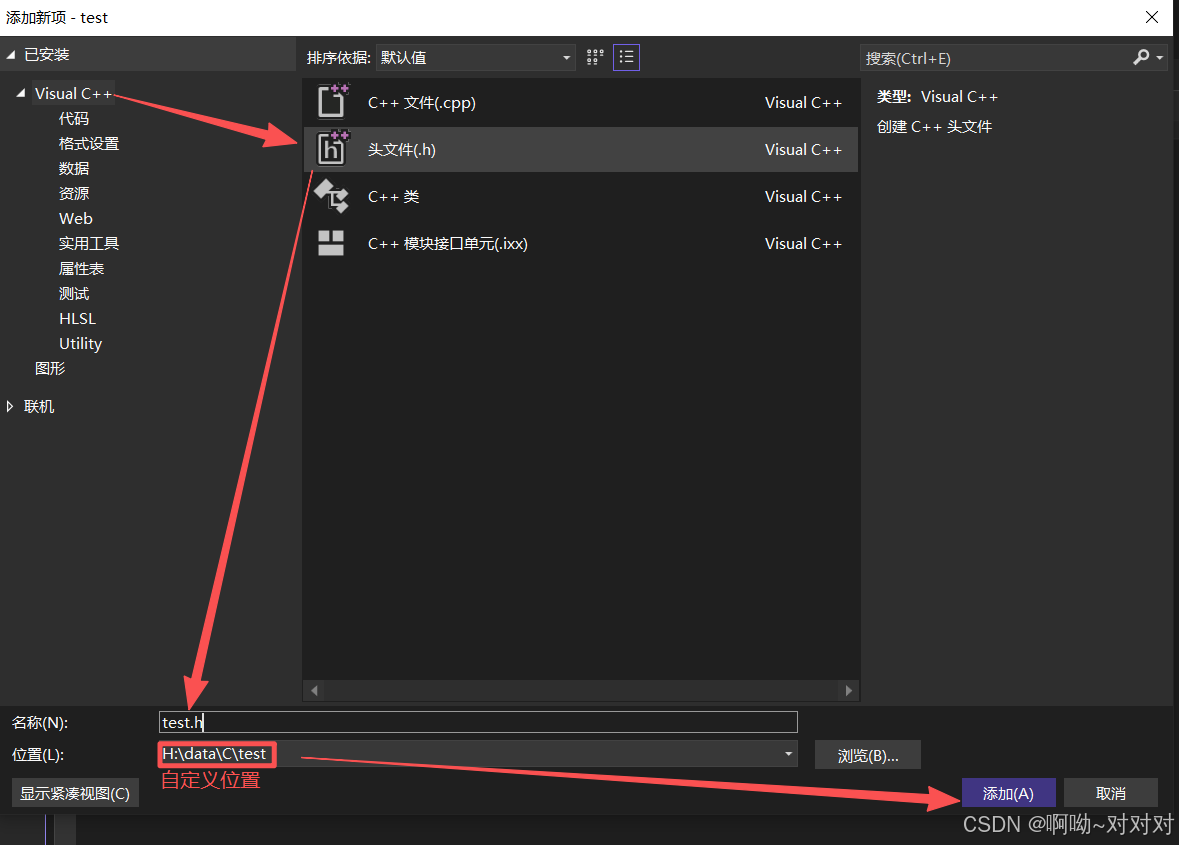Image resolution: width=1179 pixels, height=845 pixels.
Task: Select the 头文件(.h) template icon
Action: click(x=331, y=149)
